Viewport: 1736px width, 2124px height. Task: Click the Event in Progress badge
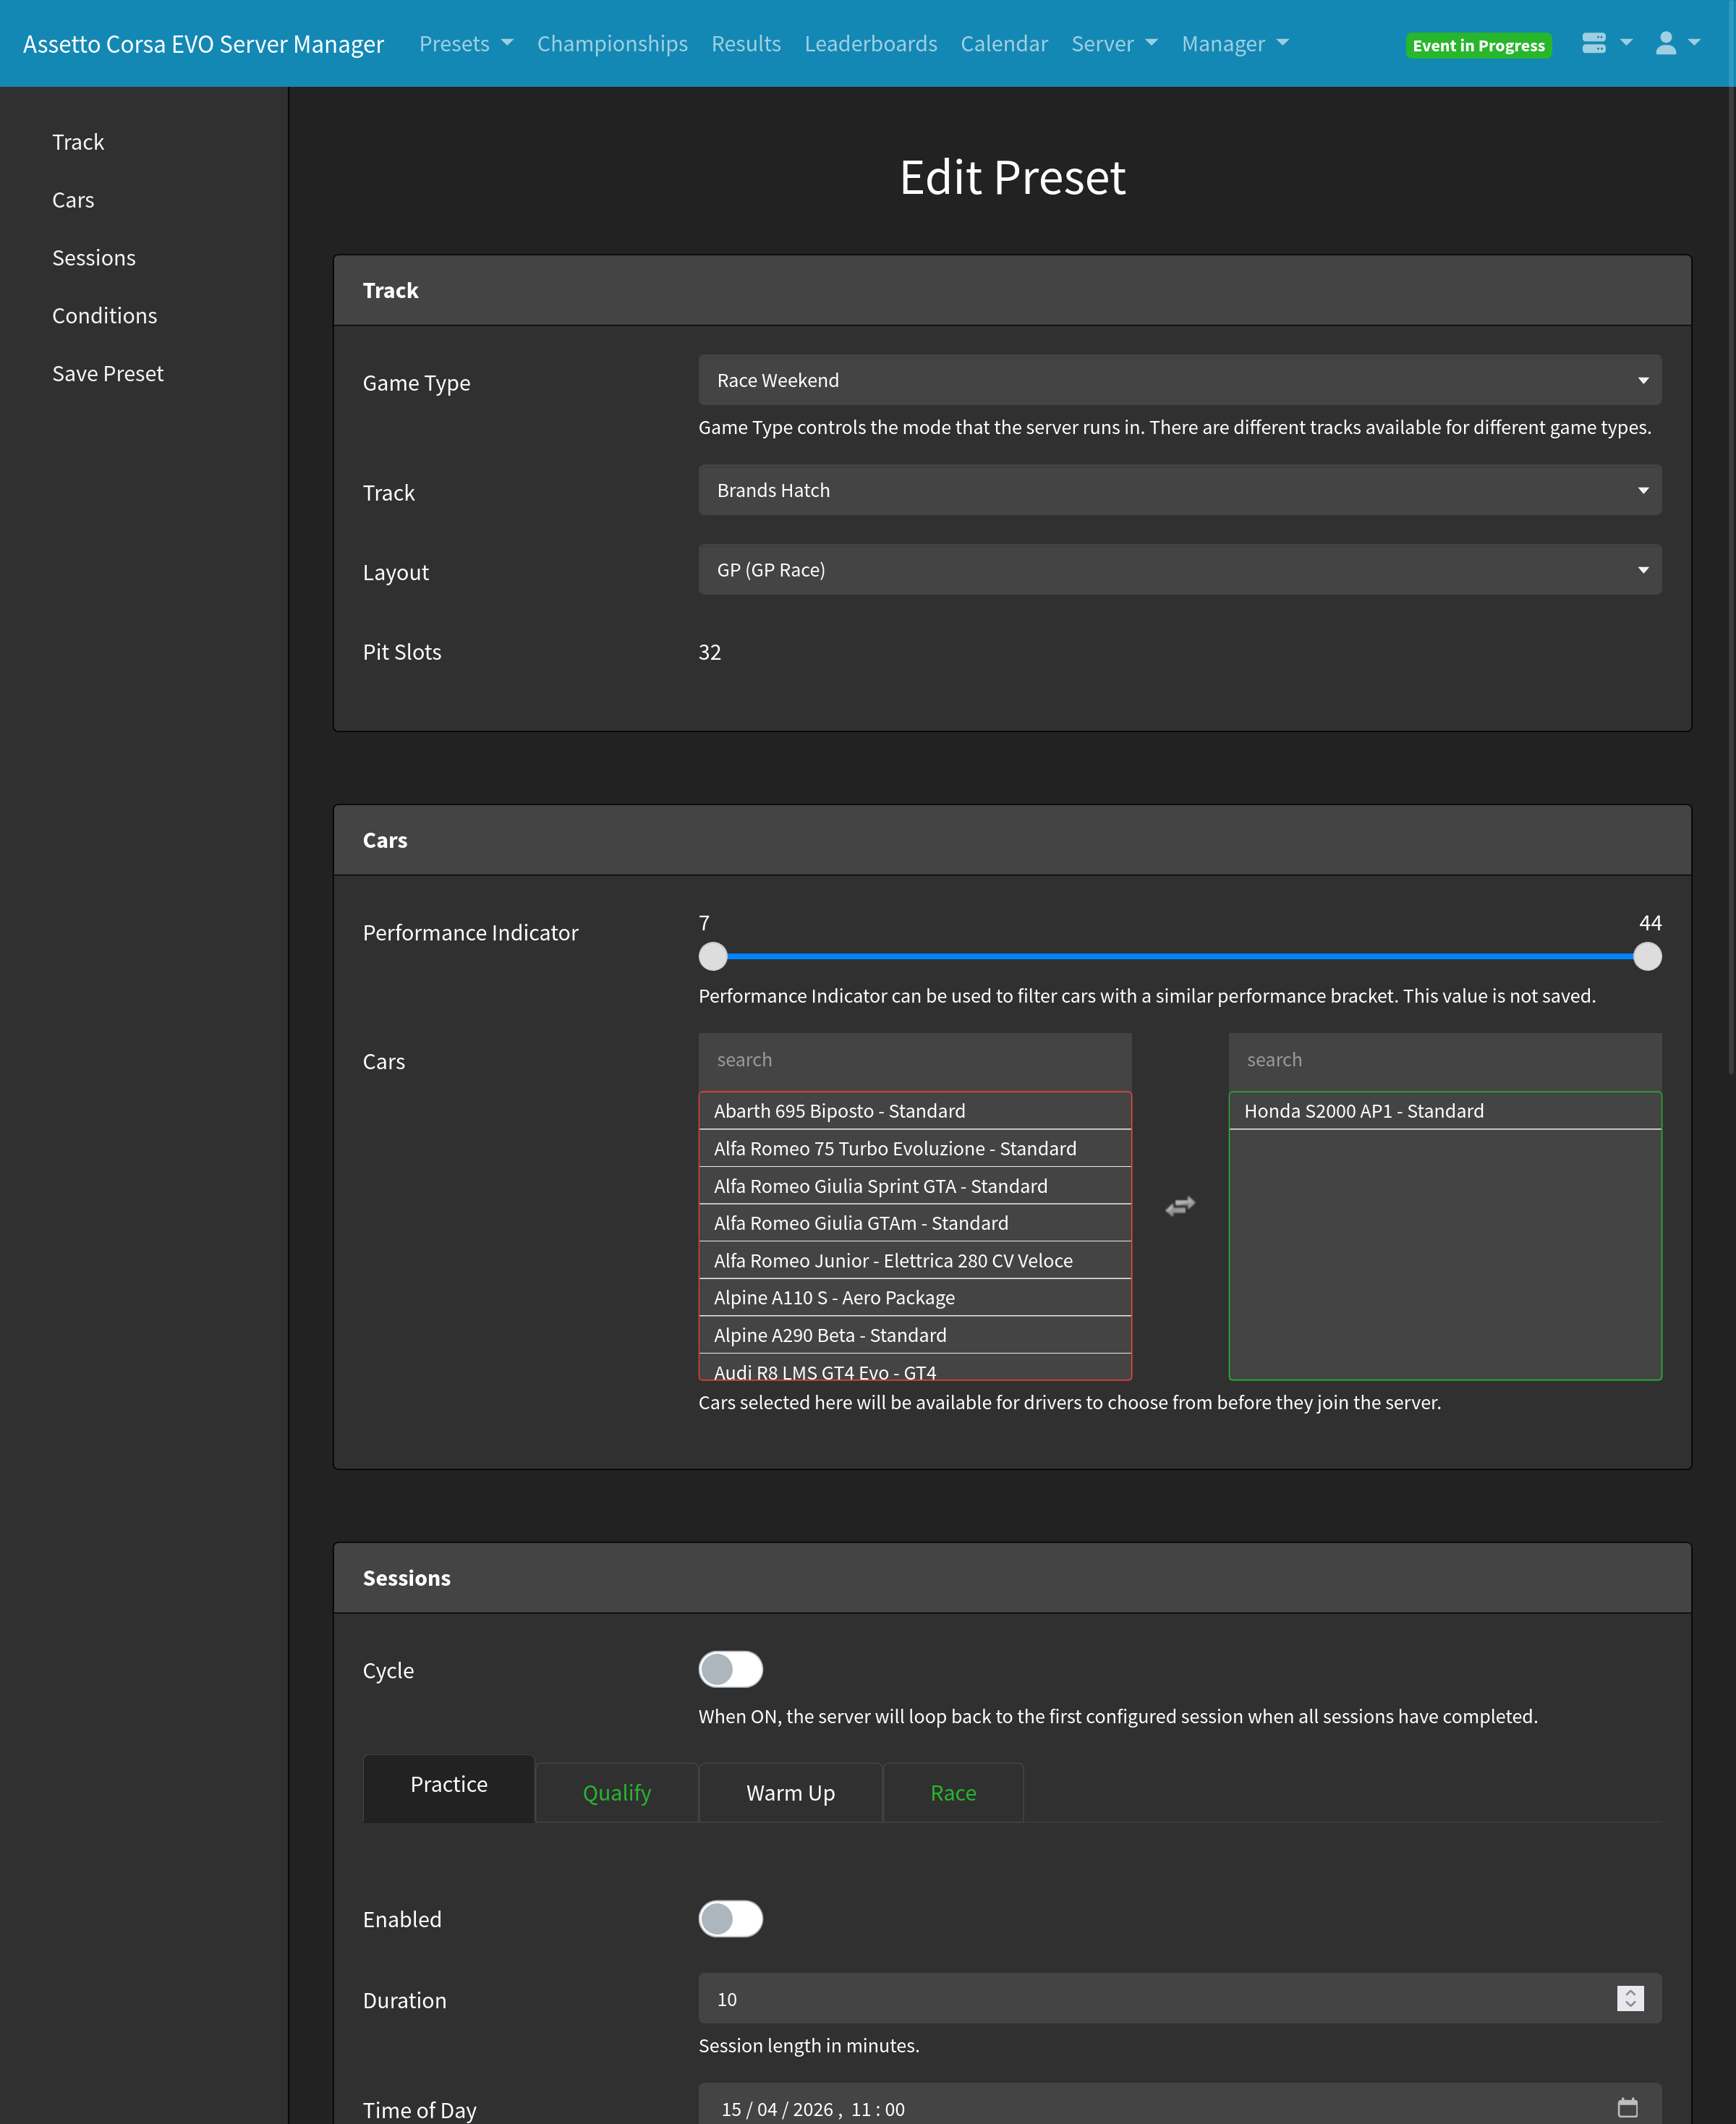1478,46
